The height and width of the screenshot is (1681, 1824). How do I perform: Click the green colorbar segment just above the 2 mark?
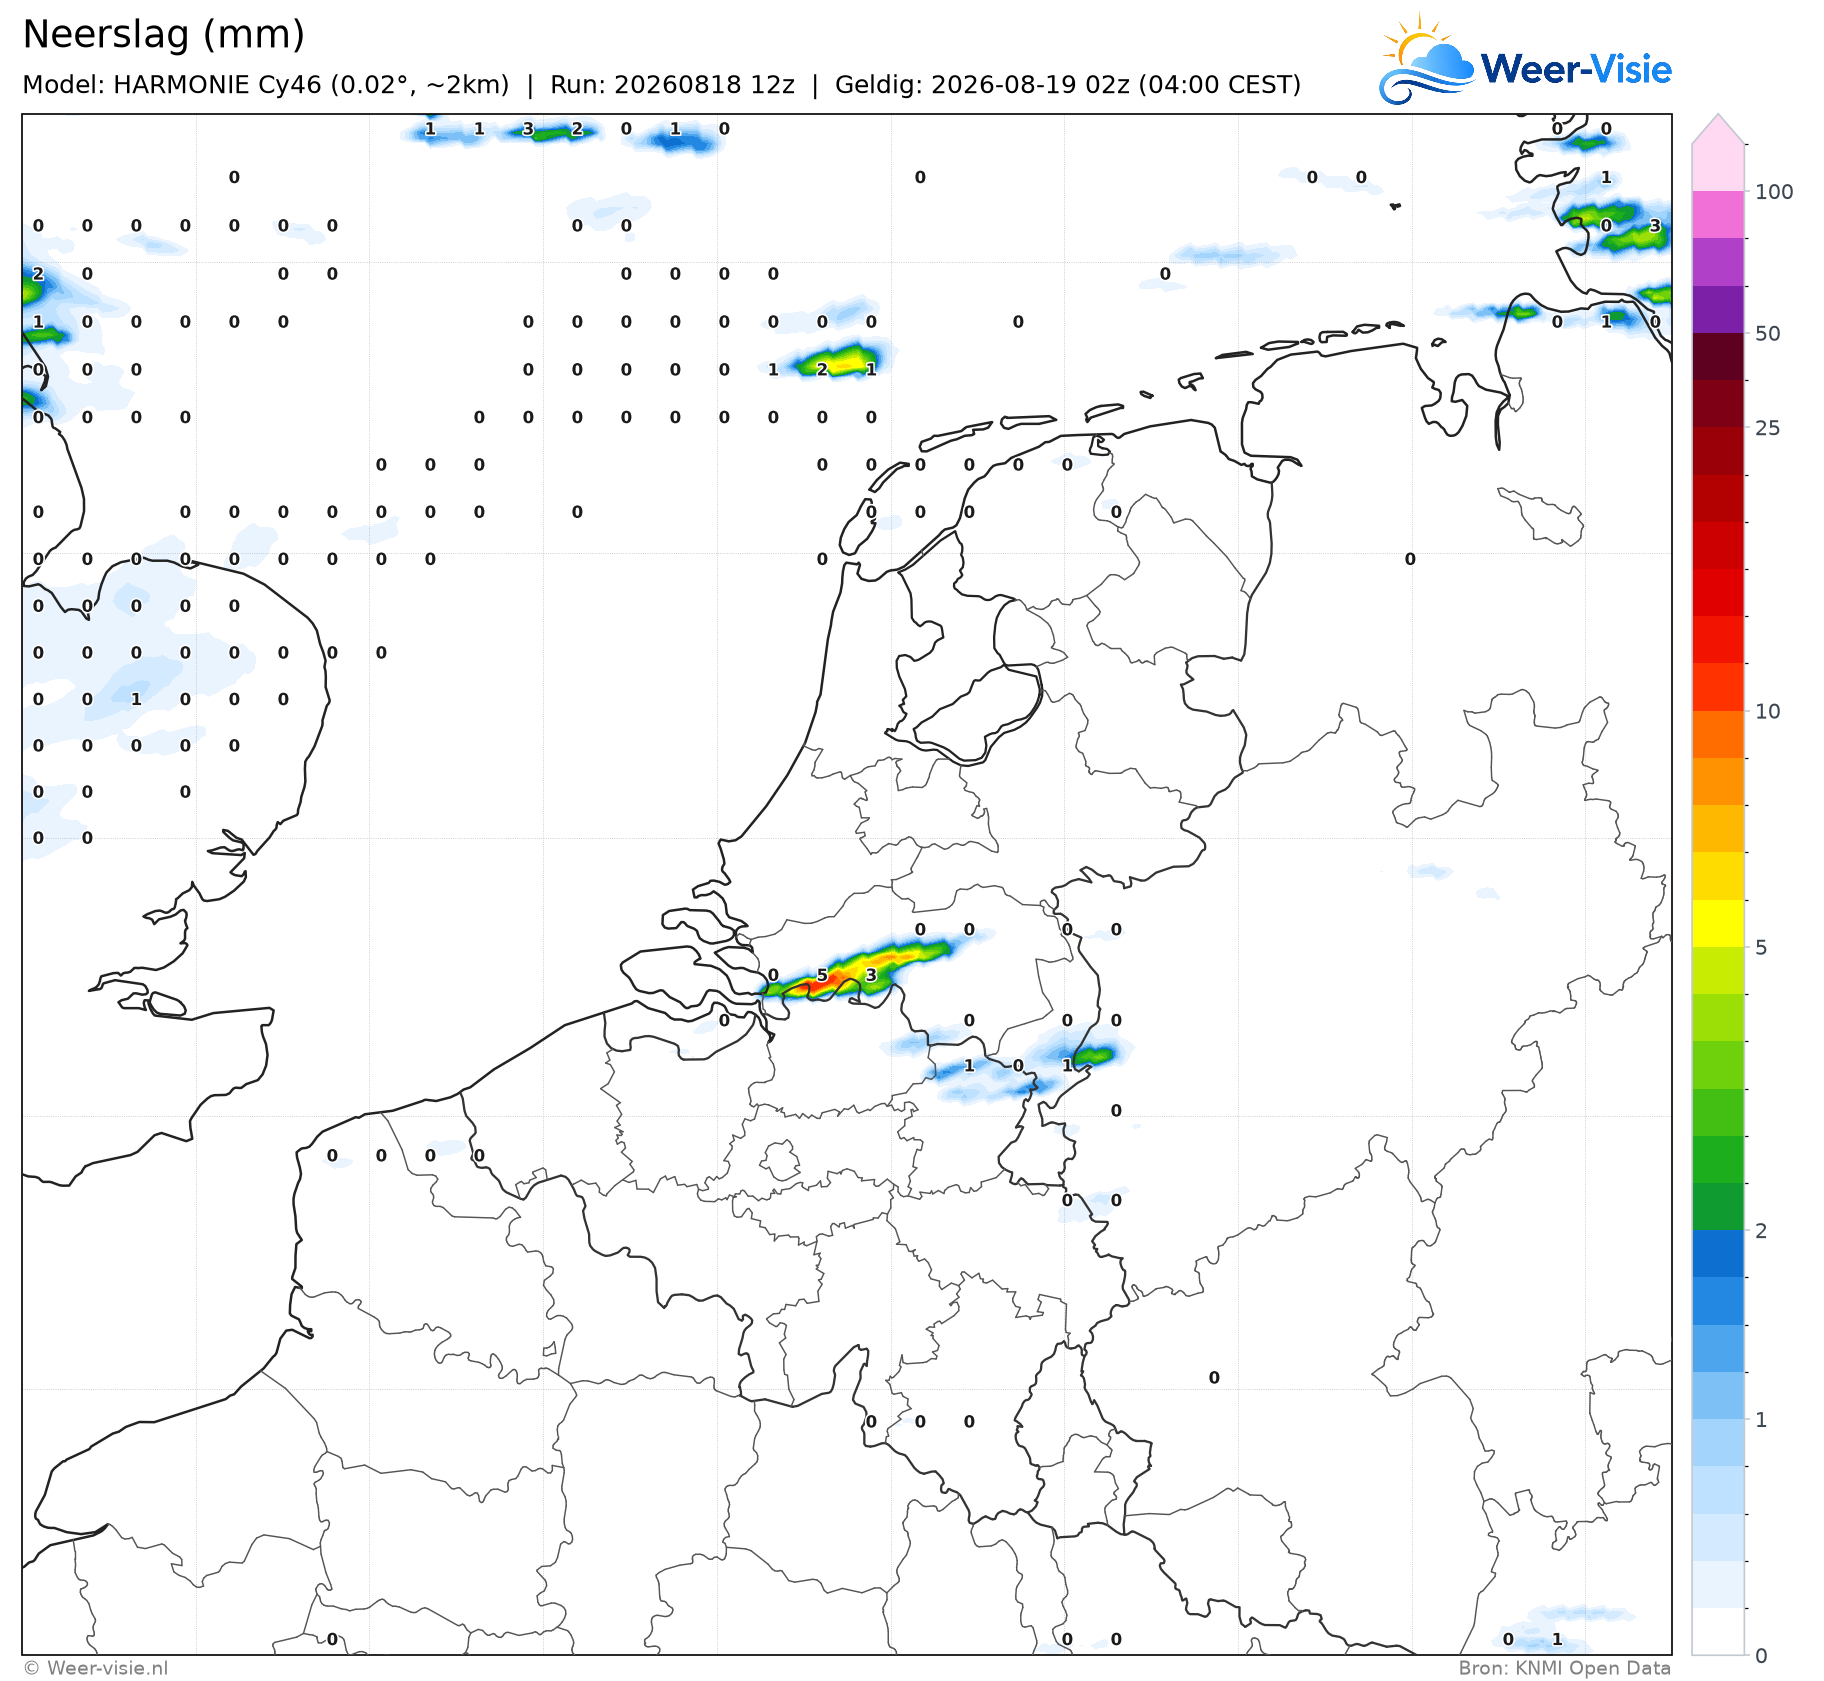click(1718, 1206)
